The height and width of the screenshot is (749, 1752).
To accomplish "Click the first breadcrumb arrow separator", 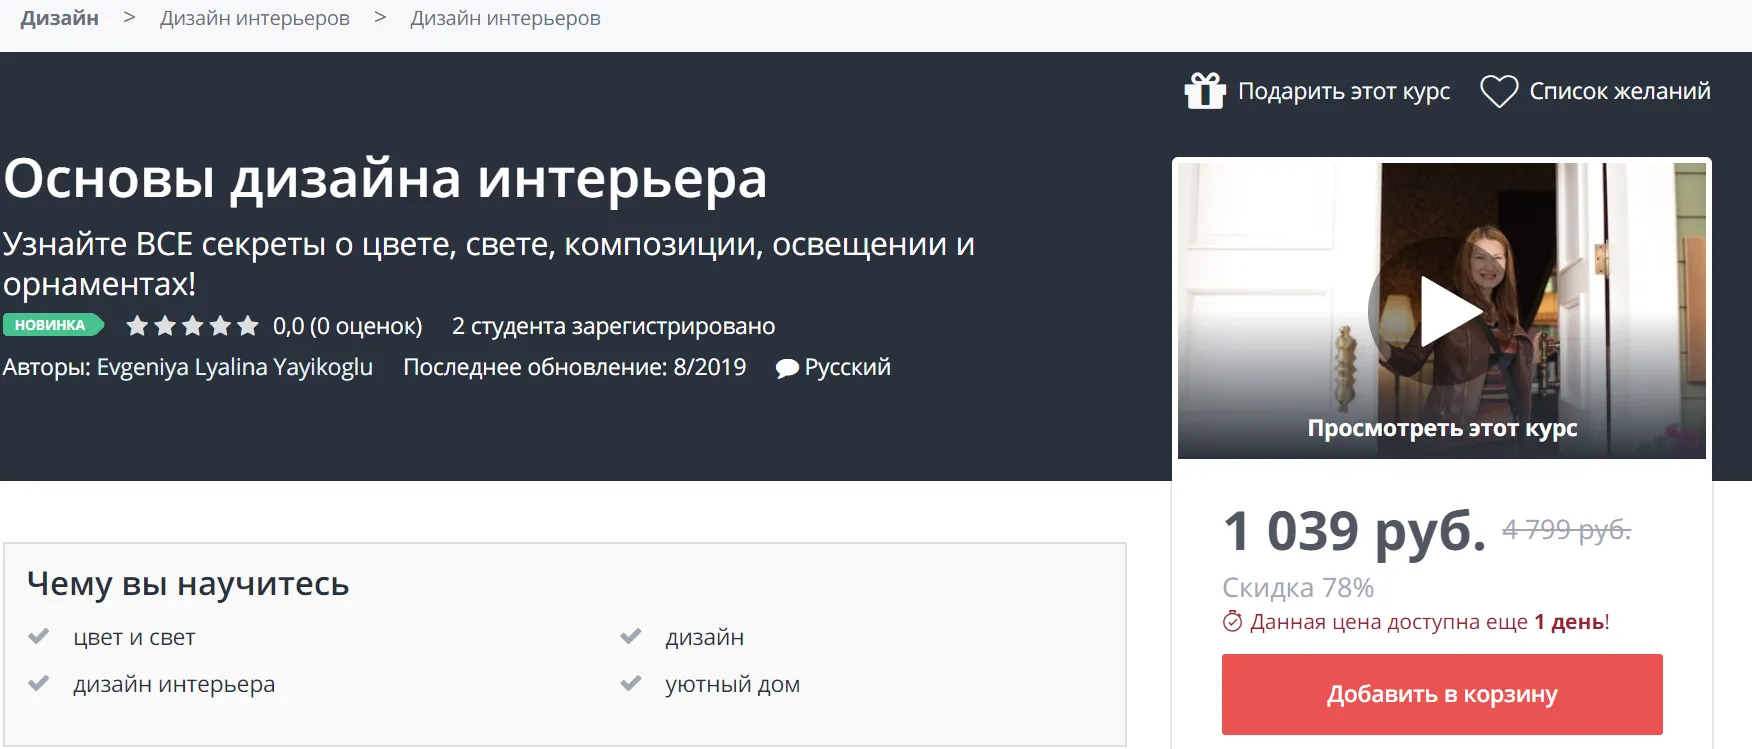I will click(129, 18).
